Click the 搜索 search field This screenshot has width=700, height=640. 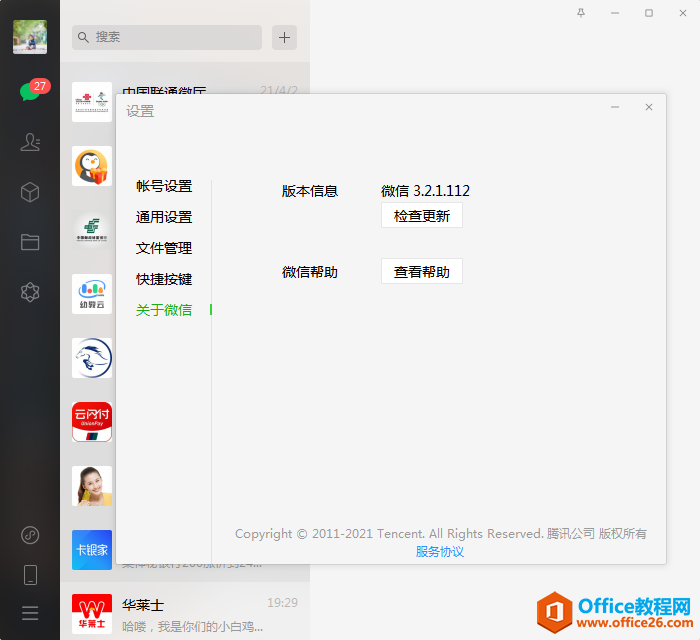[167, 37]
